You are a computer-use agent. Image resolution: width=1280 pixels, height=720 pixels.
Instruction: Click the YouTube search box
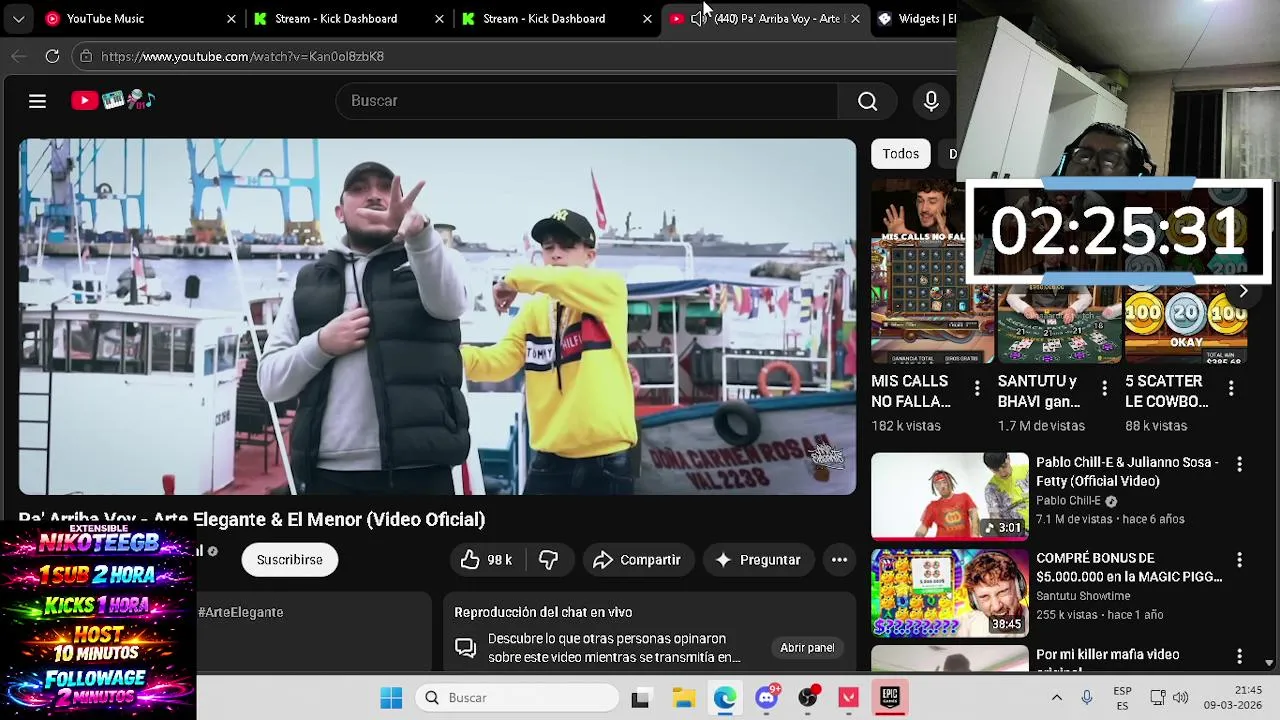click(x=587, y=101)
